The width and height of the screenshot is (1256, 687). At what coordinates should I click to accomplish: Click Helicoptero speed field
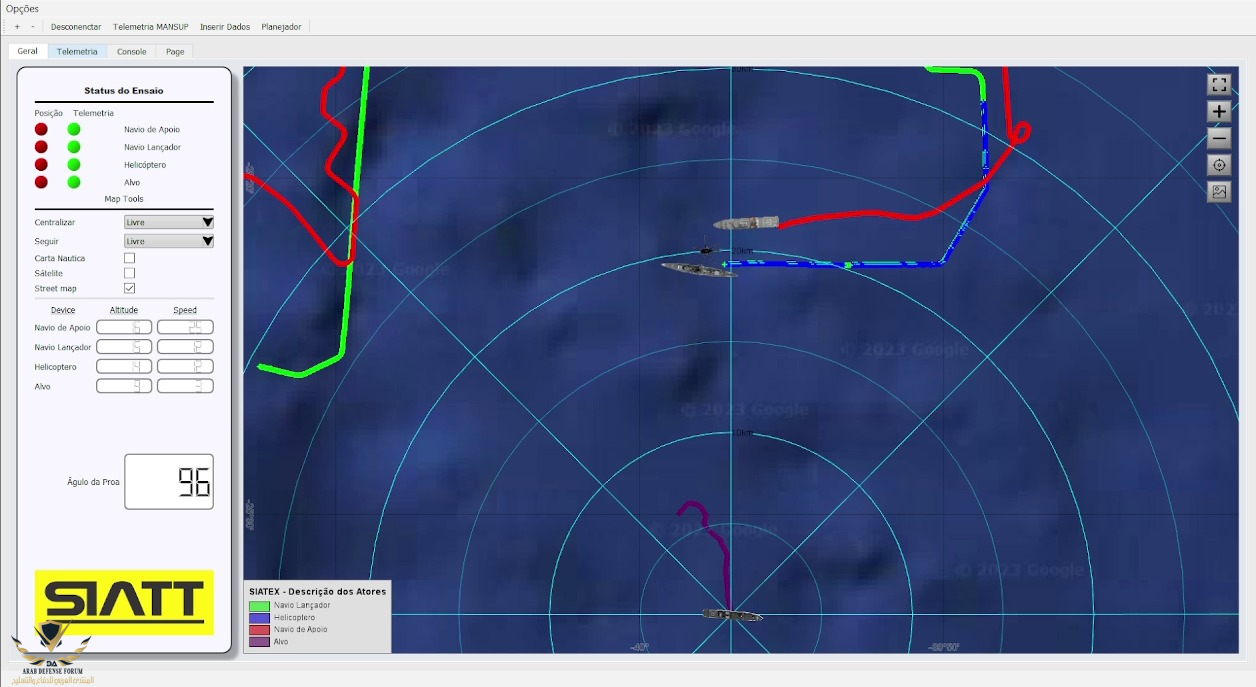point(185,366)
